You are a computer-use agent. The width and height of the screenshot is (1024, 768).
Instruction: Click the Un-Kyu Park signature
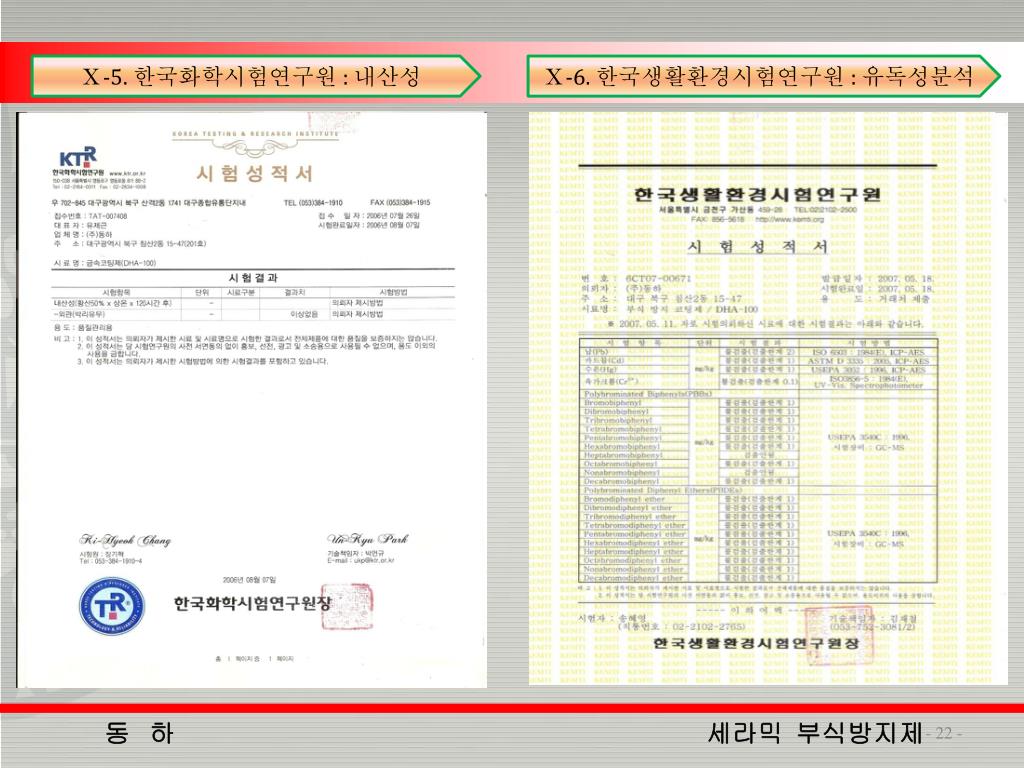point(367,539)
